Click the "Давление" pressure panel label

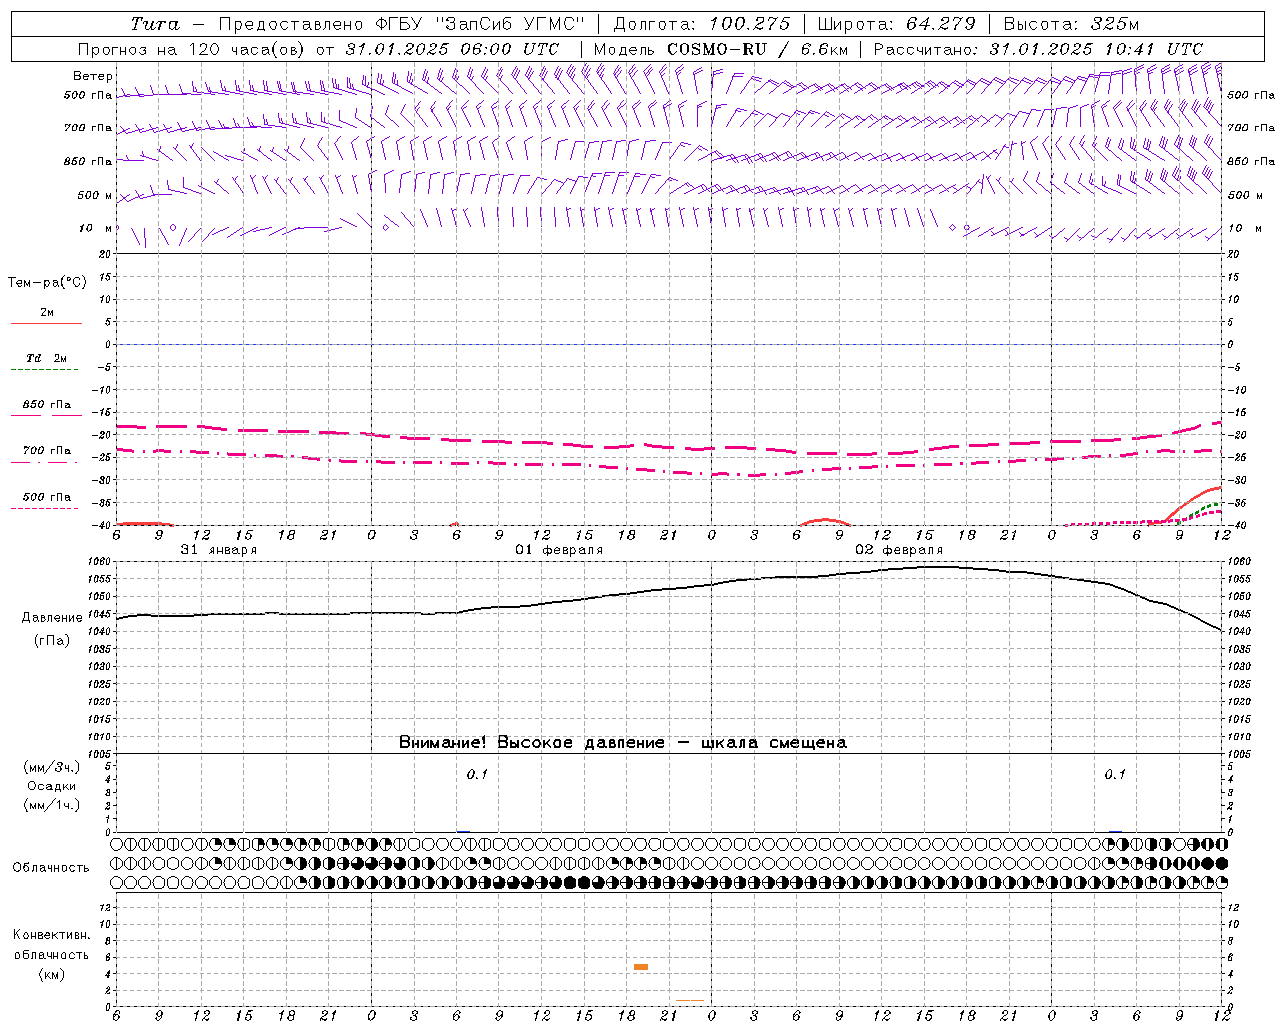(52, 618)
